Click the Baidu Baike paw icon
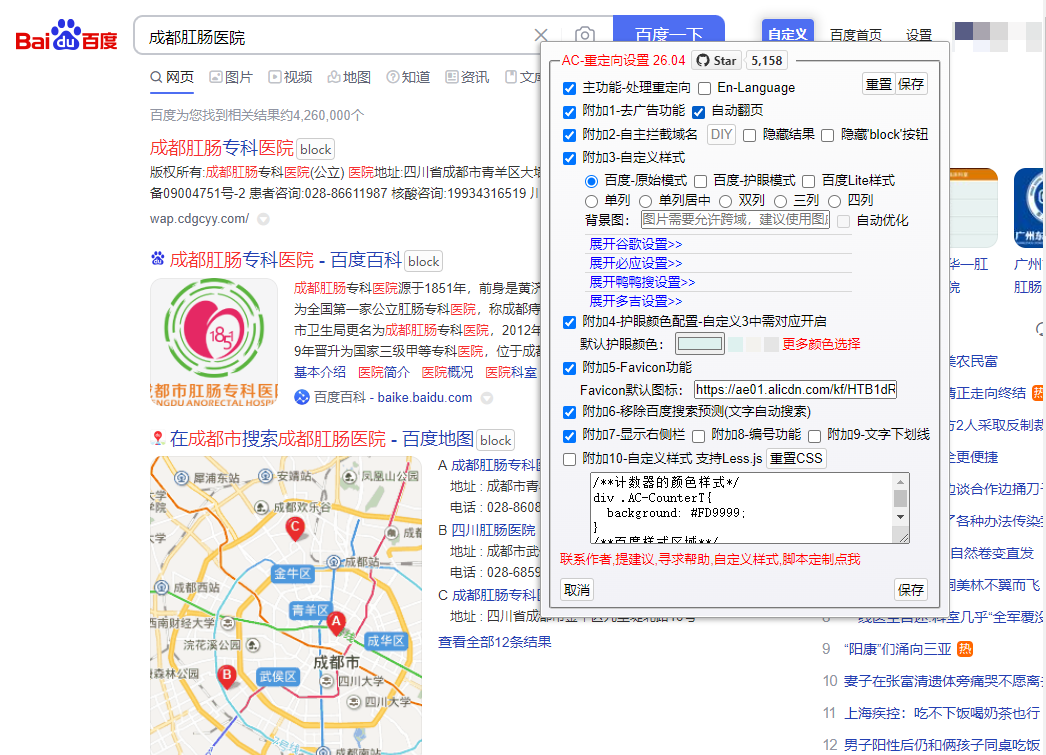This screenshot has width=1046, height=755. pos(157,259)
